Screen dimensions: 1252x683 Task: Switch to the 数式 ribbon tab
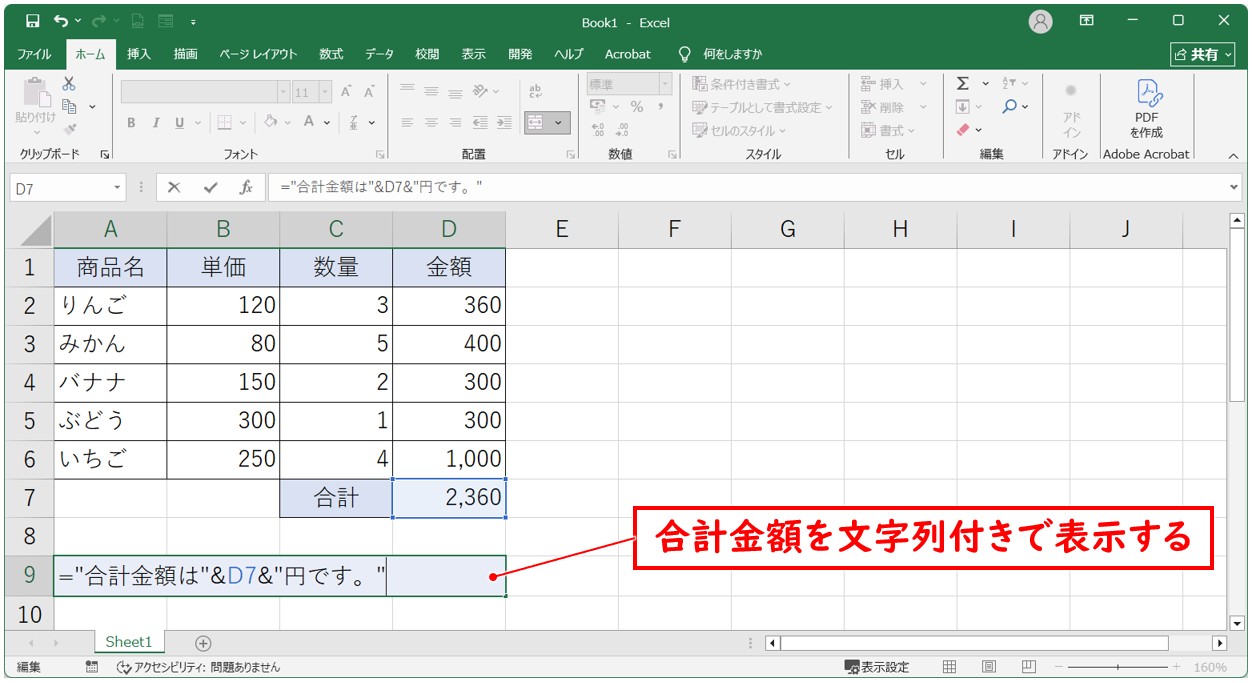pyautogui.click(x=330, y=55)
